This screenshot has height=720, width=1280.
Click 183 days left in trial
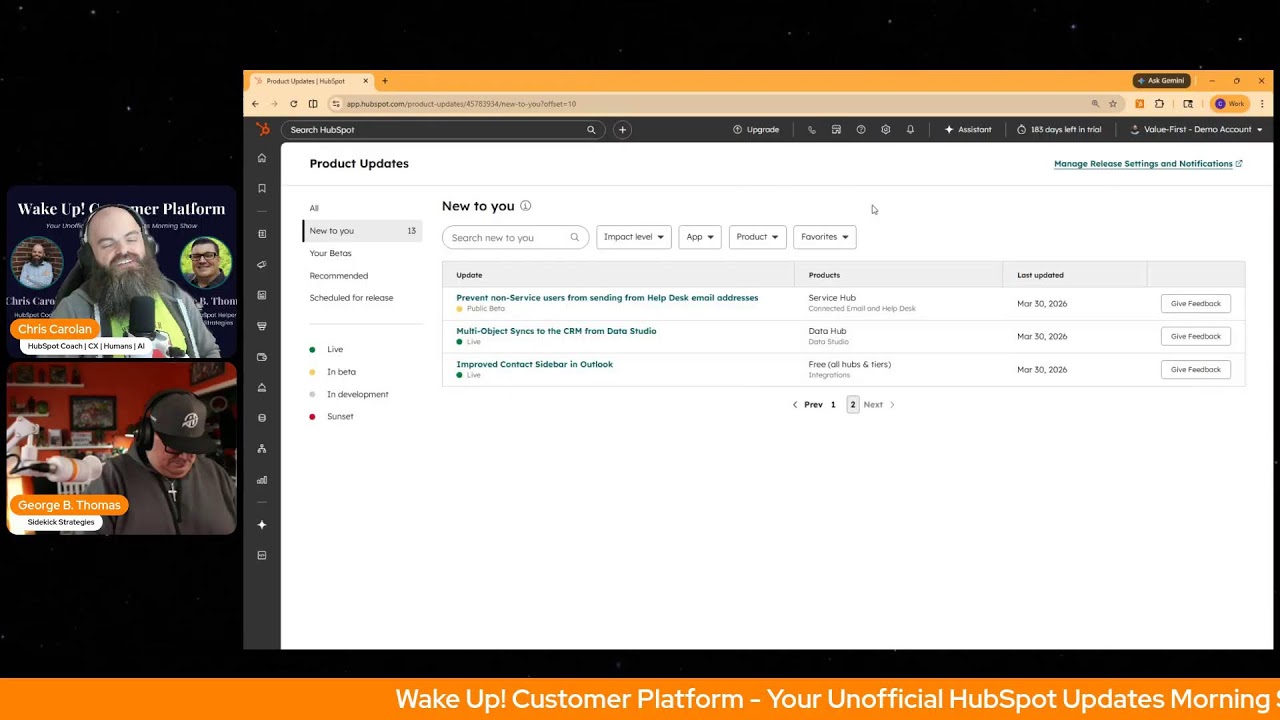[1059, 129]
